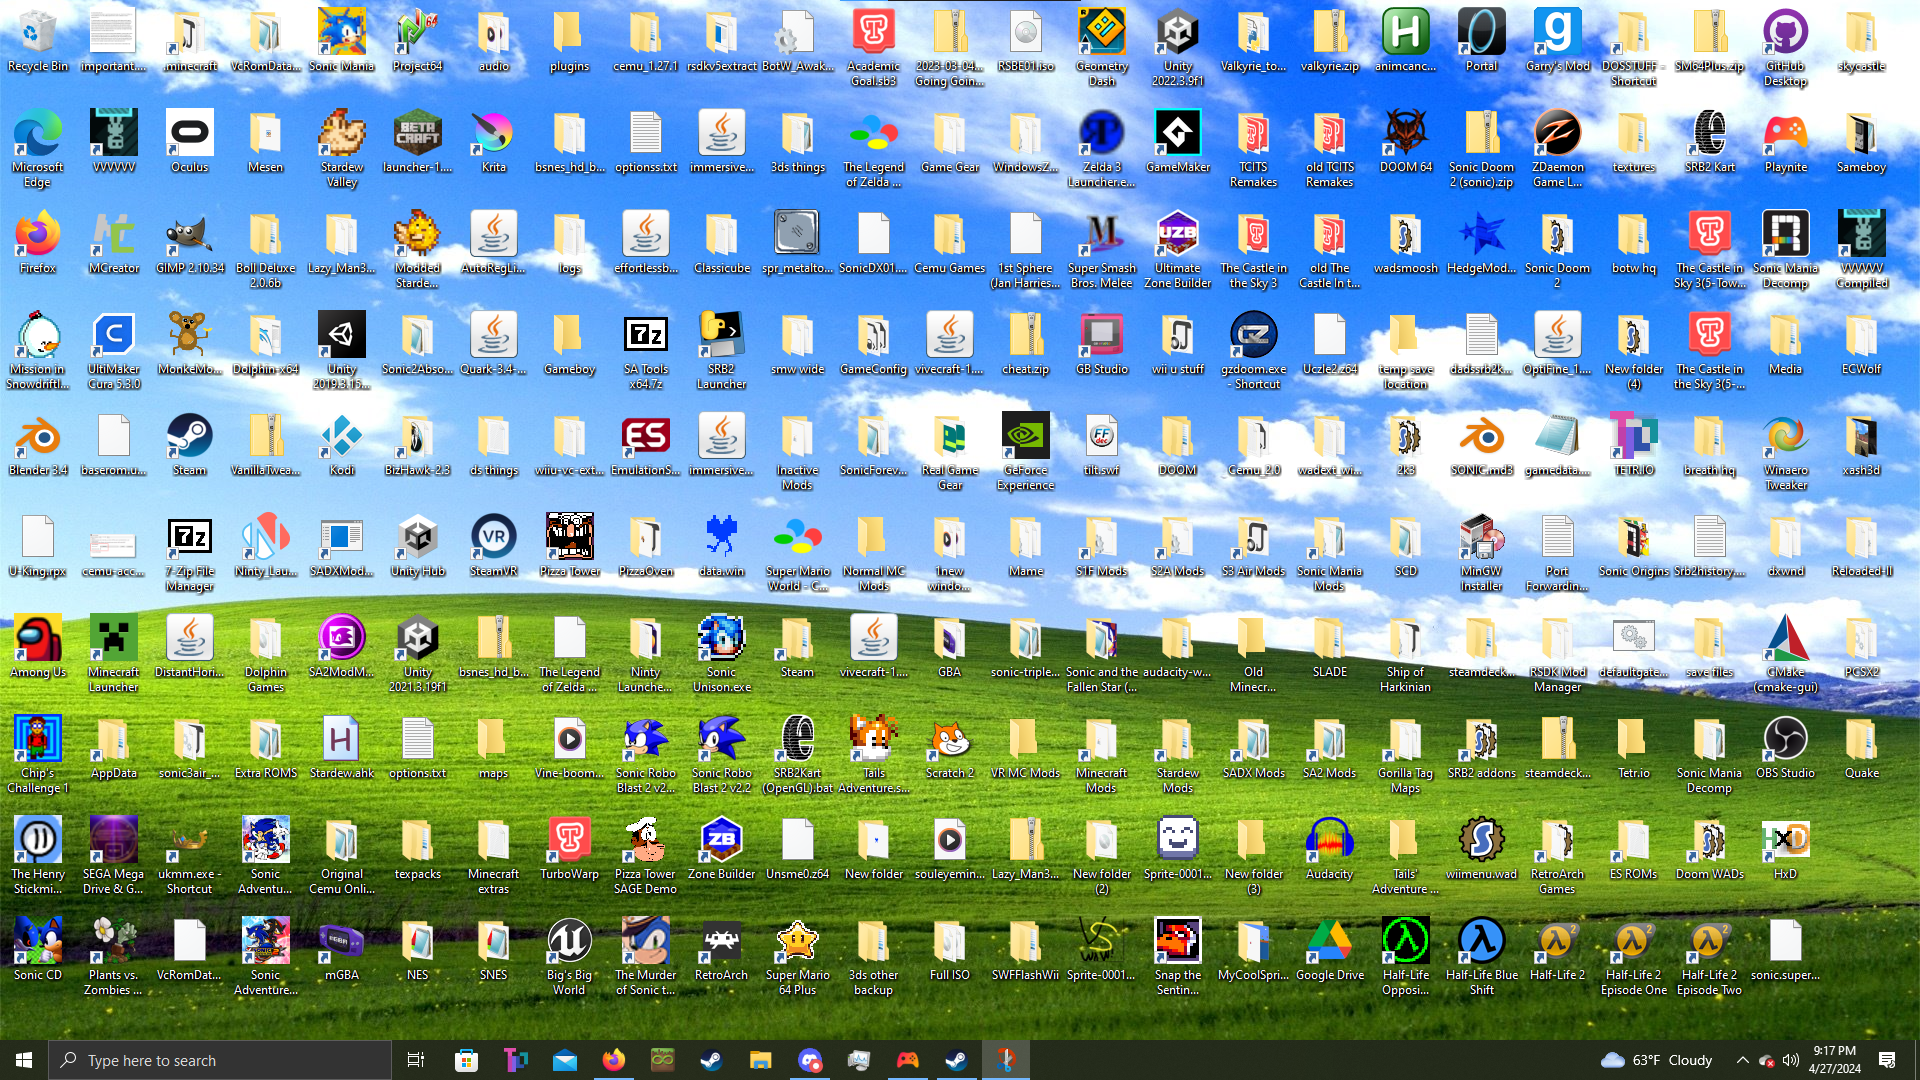1920x1080 pixels.
Task: Show hidden system tray icons
Action: pos(1743,1060)
